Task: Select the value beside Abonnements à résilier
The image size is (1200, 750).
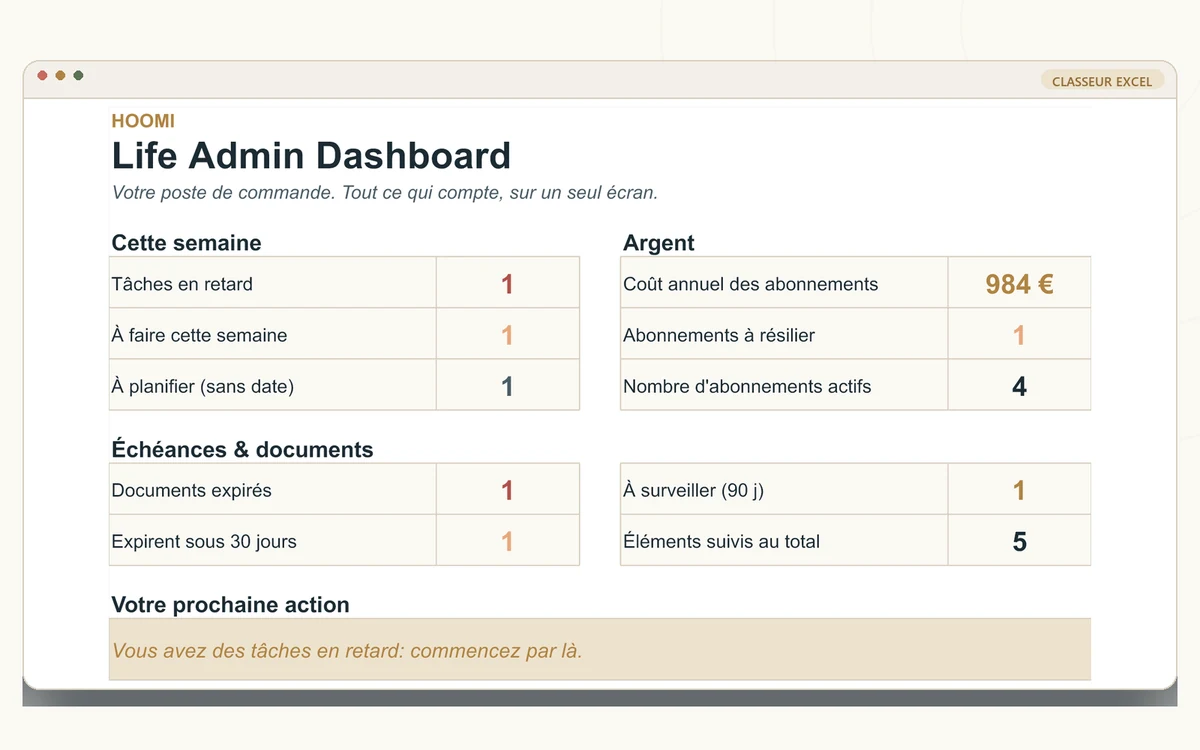Action: [x=1019, y=334]
